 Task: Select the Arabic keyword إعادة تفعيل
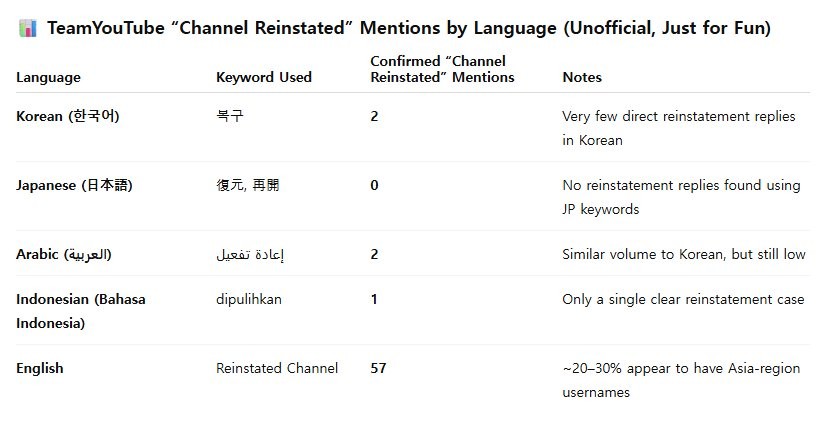click(250, 254)
